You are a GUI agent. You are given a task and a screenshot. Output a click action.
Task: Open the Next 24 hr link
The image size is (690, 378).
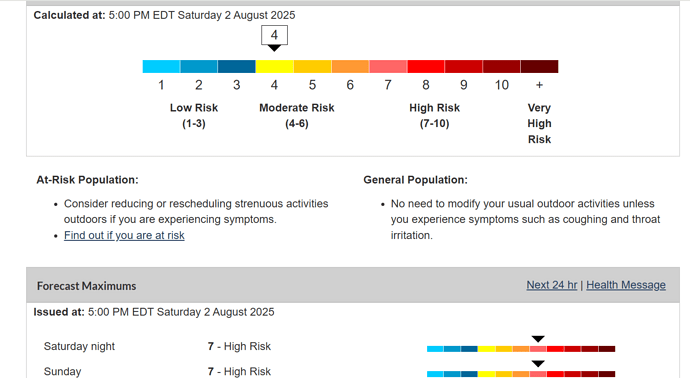click(x=552, y=285)
